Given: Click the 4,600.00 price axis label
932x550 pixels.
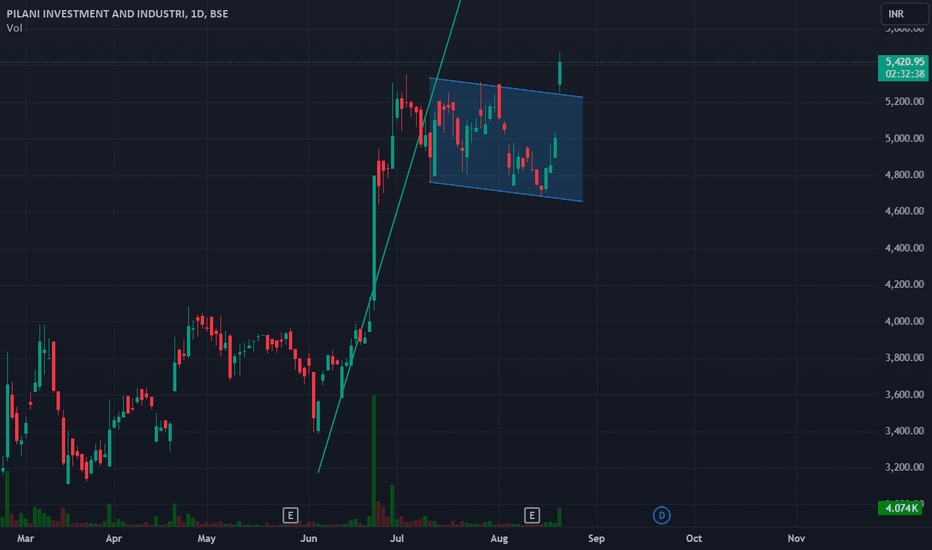Looking at the screenshot, I should (x=904, y=211).
